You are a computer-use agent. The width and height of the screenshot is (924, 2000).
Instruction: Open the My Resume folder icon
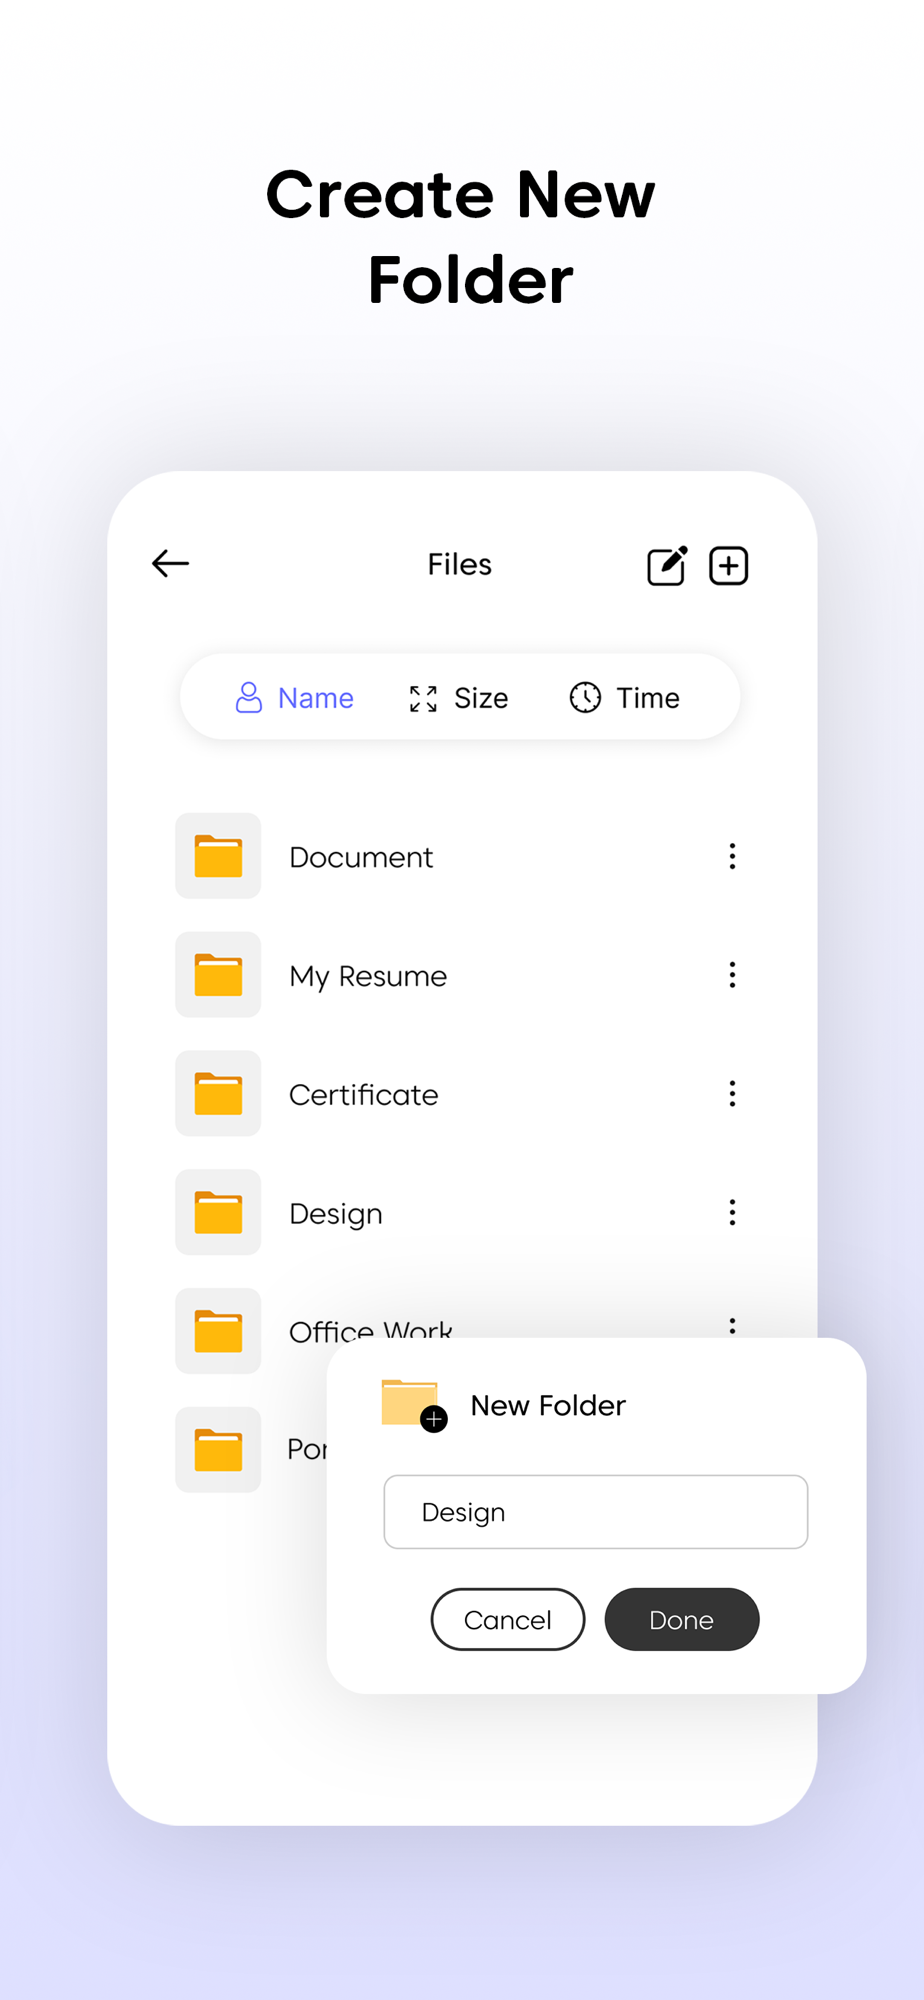coord(218,975)
